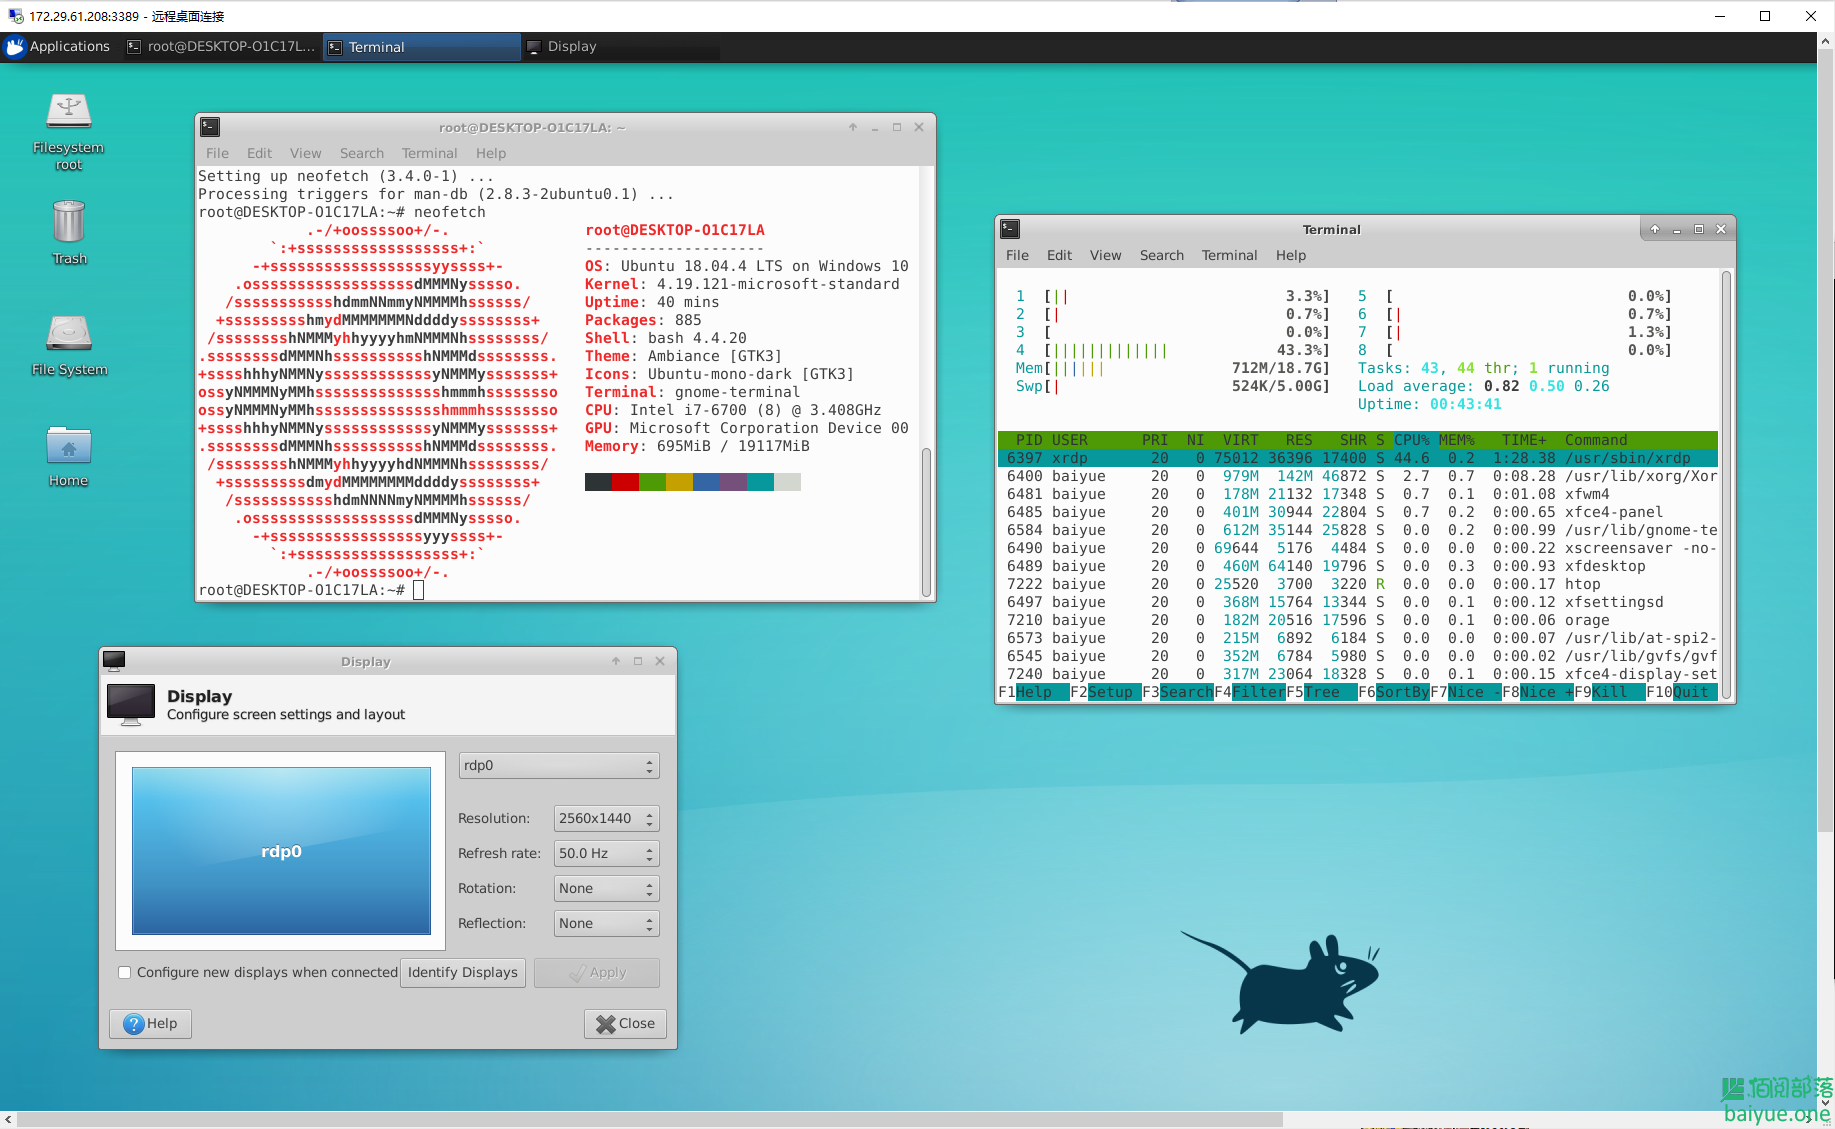
Task: Select the xfsettingsd process row in htop
Action: (1358, 602)
